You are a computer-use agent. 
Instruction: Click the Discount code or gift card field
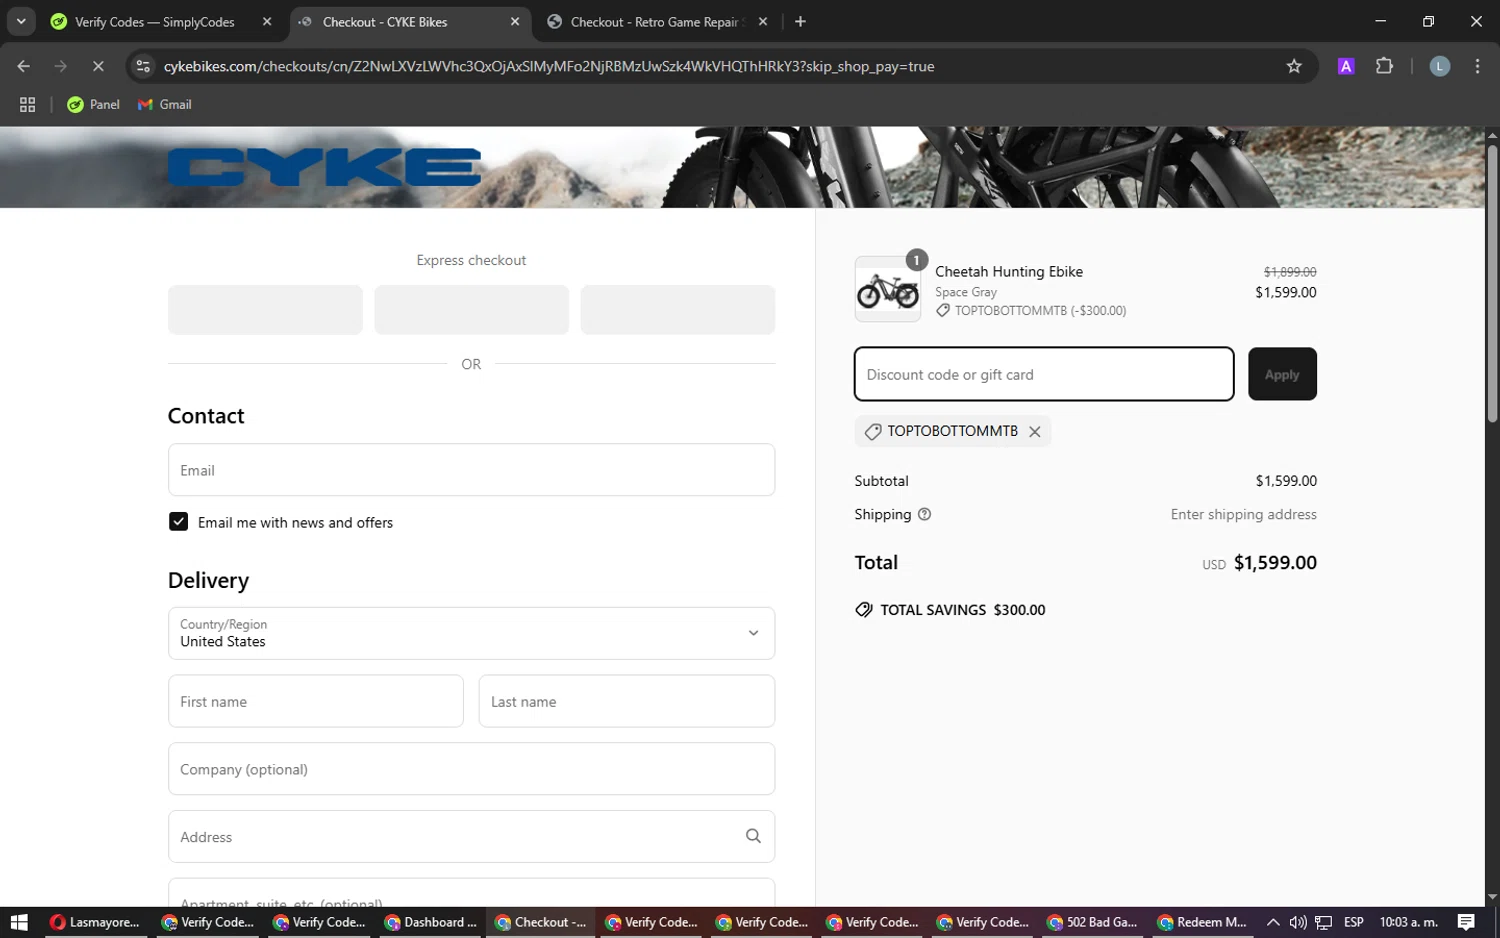(1044, 374)
